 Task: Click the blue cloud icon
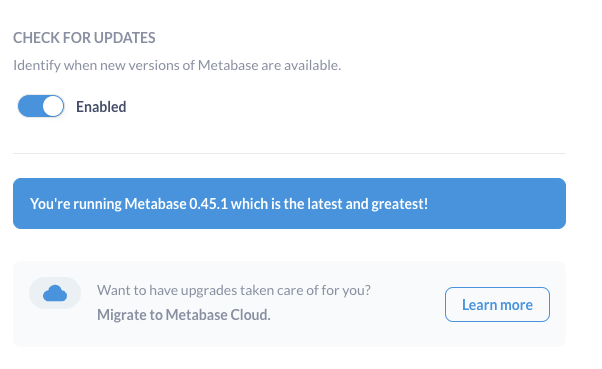(55, 293)
